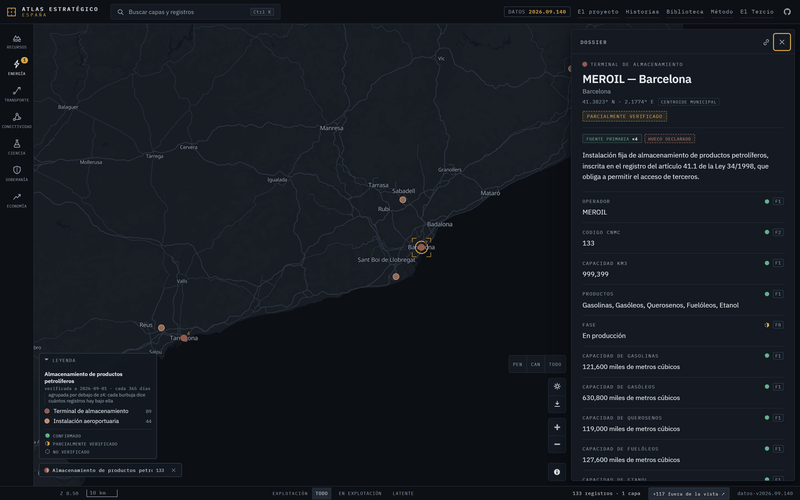Open the Recursos sidebar section

(16, 41)
